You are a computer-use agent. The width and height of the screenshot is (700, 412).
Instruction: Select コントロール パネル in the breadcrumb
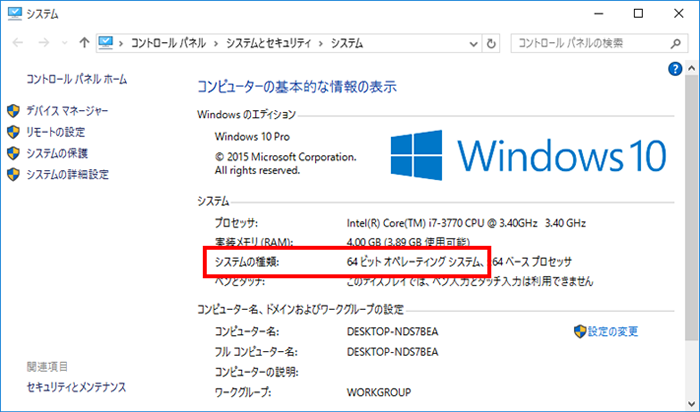pos(168,43)
